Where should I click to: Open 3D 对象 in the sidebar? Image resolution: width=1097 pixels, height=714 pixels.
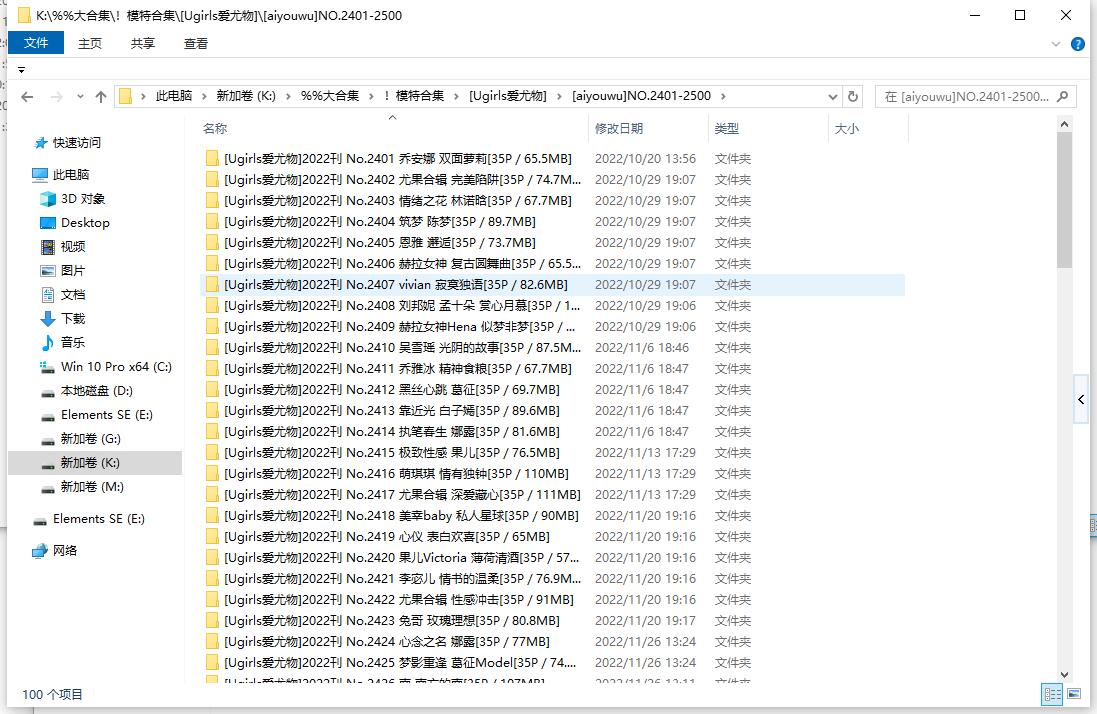[83, 199]
